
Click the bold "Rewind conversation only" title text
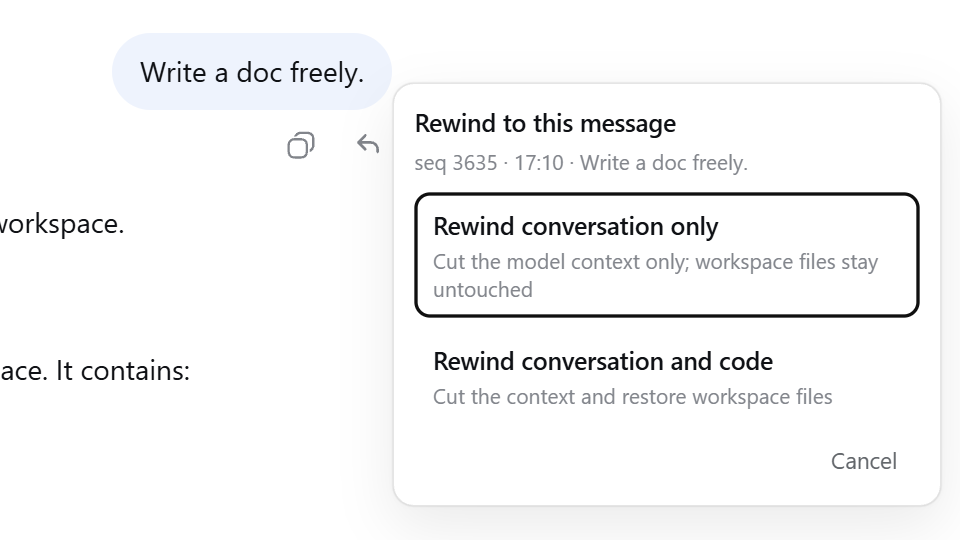576,227
